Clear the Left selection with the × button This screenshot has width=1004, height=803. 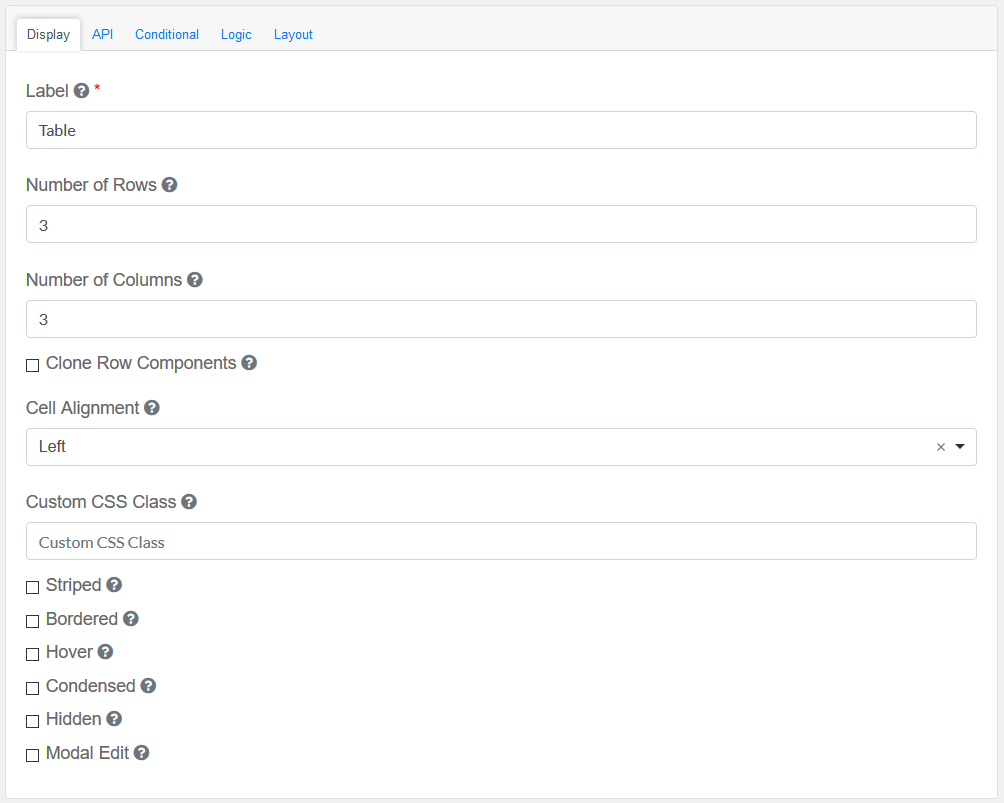tap(940, 447)
